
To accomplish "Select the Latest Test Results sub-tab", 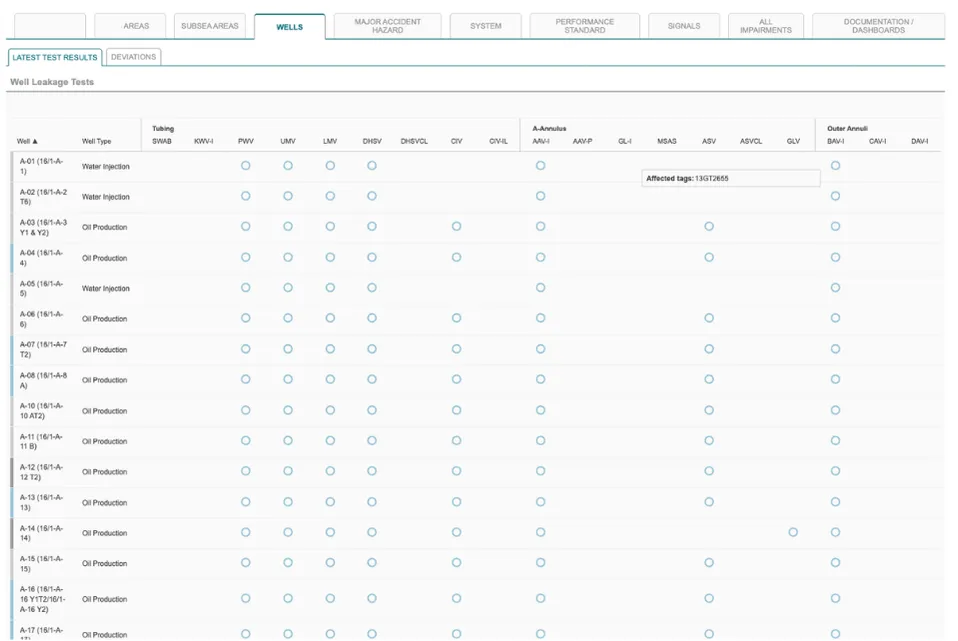I will tap(55, 57).
